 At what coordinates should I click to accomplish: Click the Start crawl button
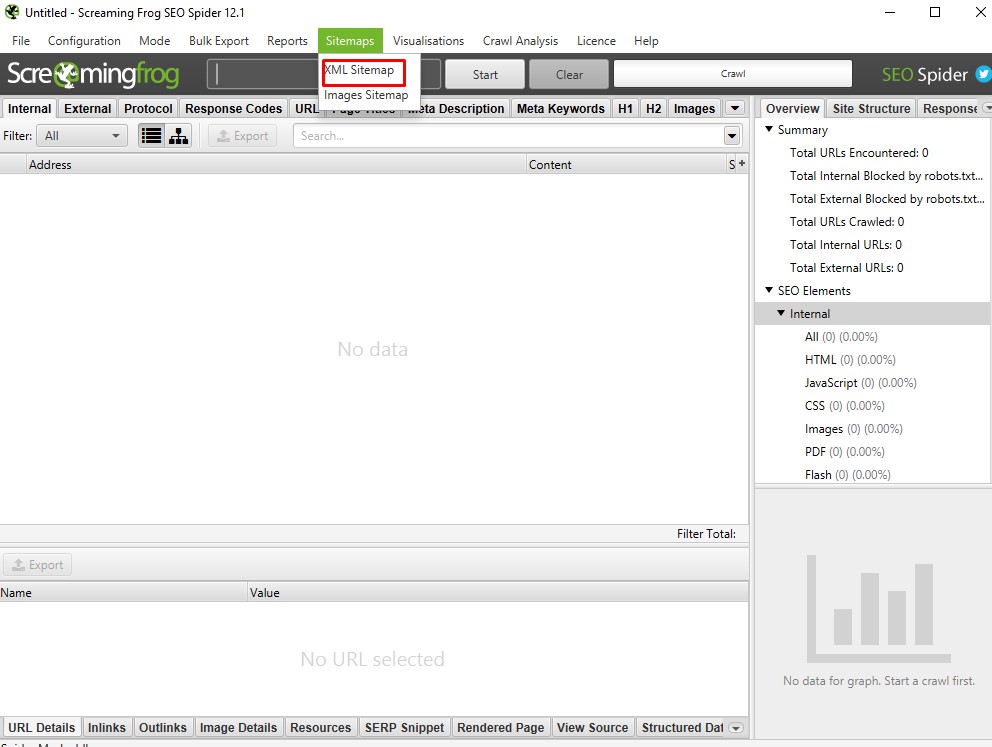[485, 75]
